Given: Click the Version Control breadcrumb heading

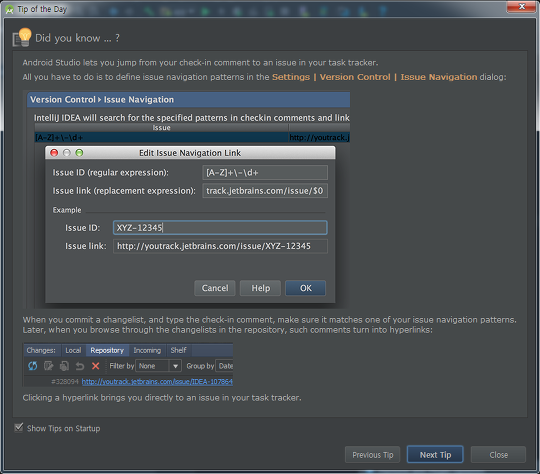Looking at the screenshot, I should pos(62,100).
